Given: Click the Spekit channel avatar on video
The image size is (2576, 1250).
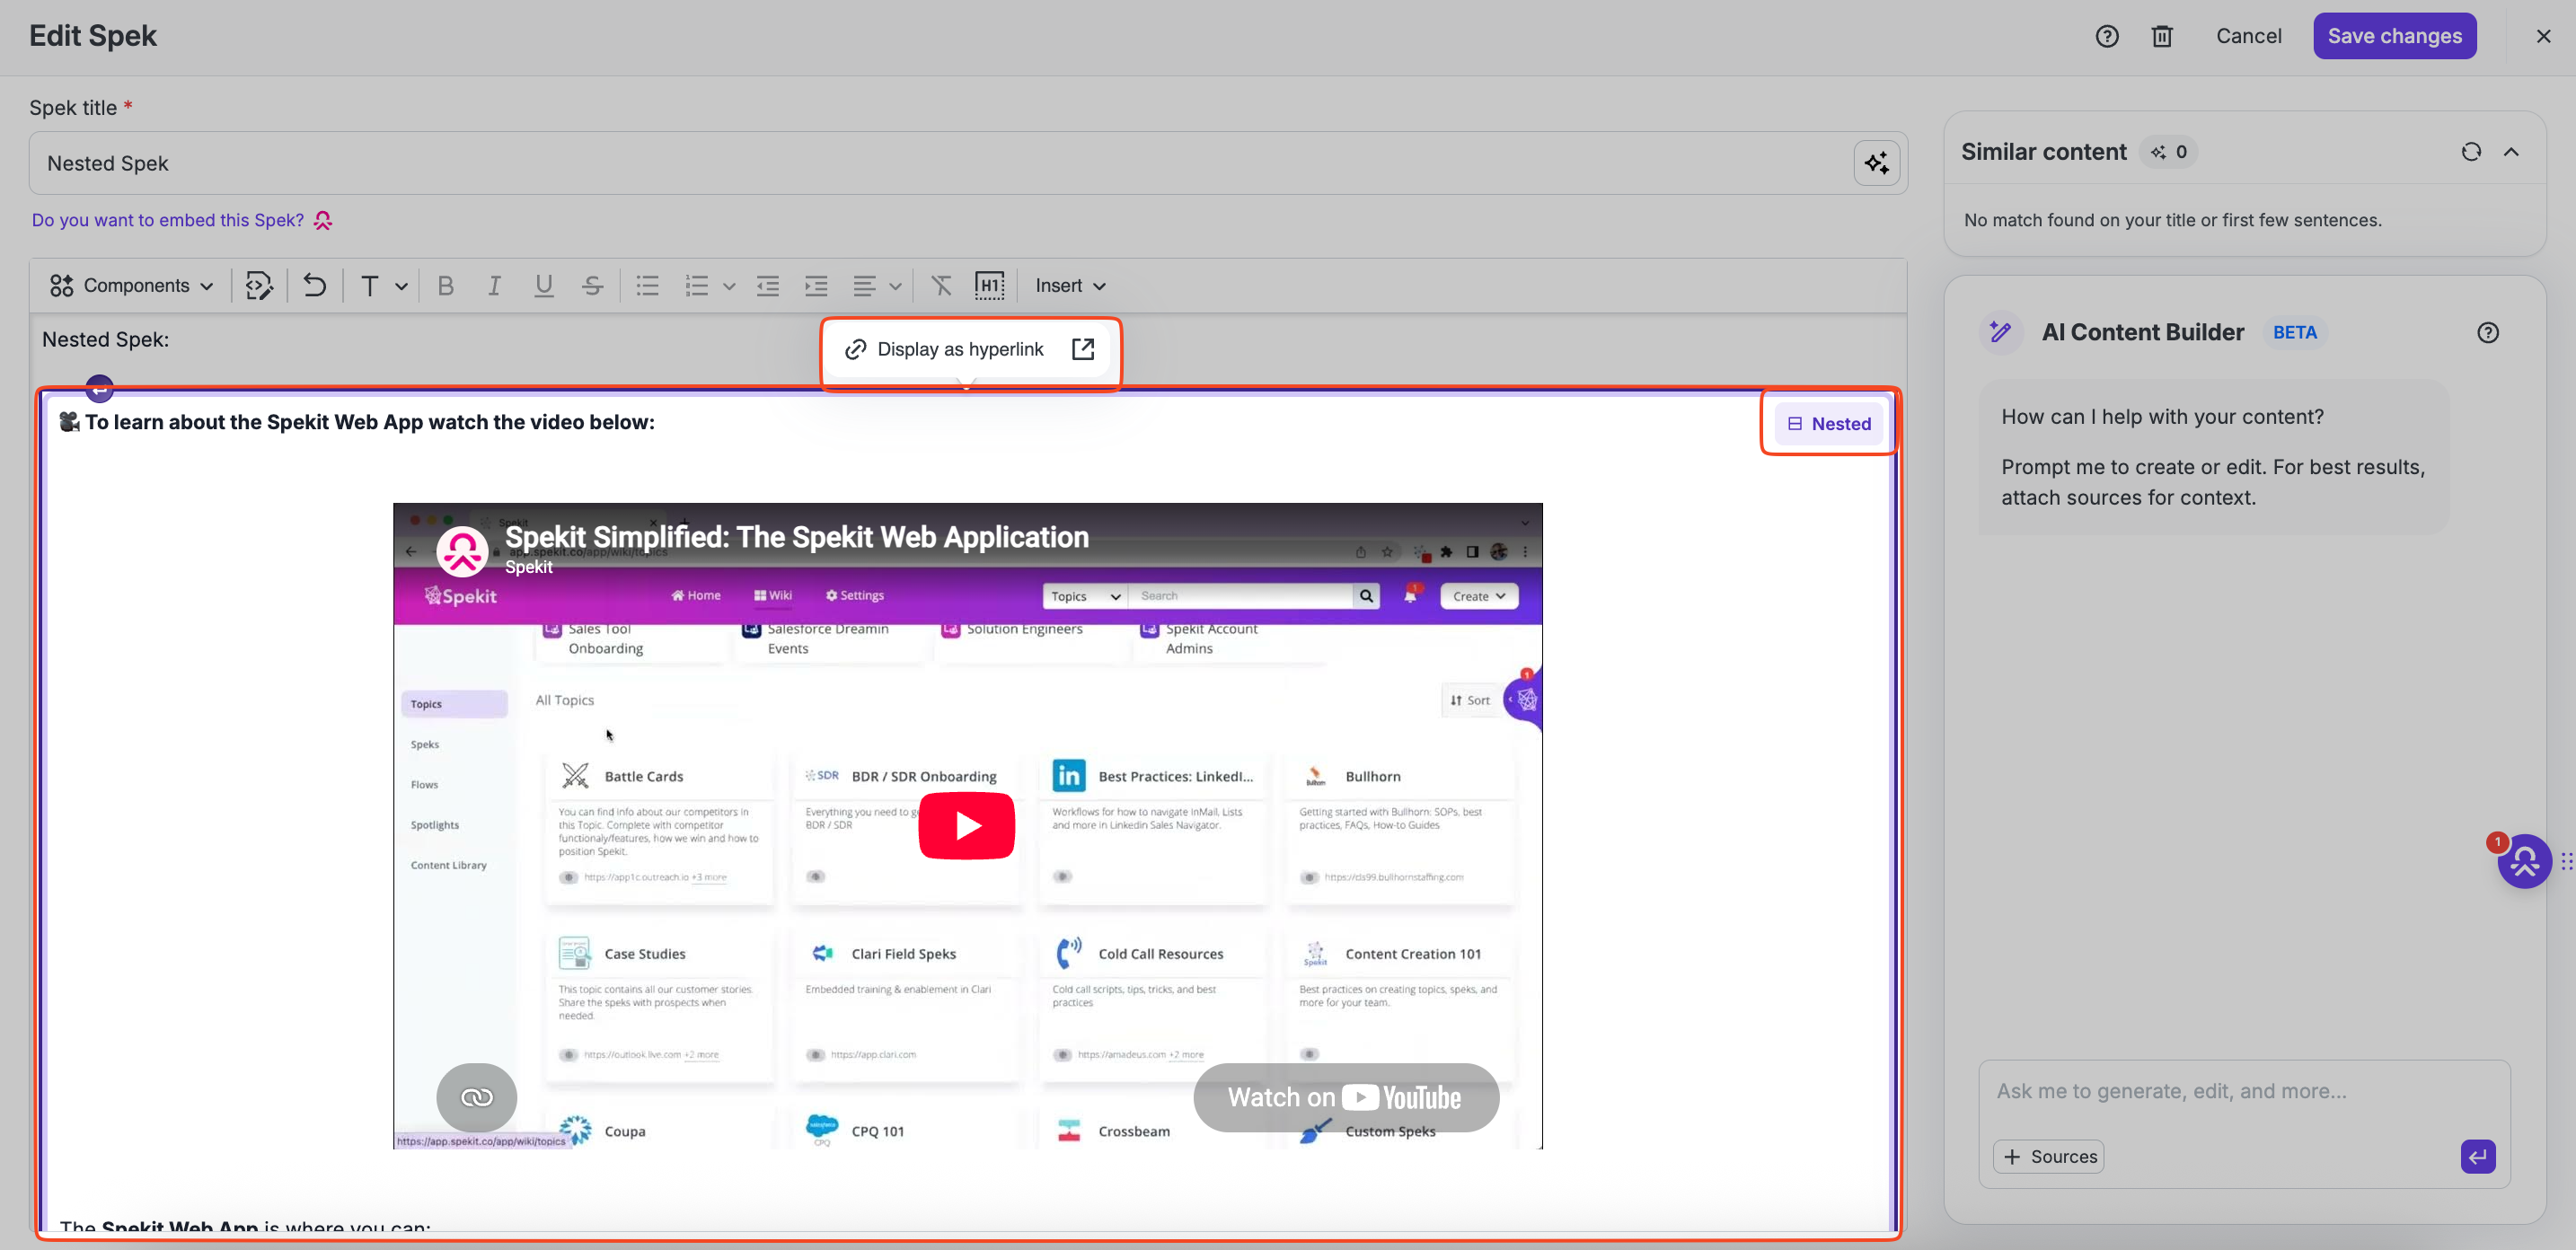Looking at the screenshot, I should [462, 551].
